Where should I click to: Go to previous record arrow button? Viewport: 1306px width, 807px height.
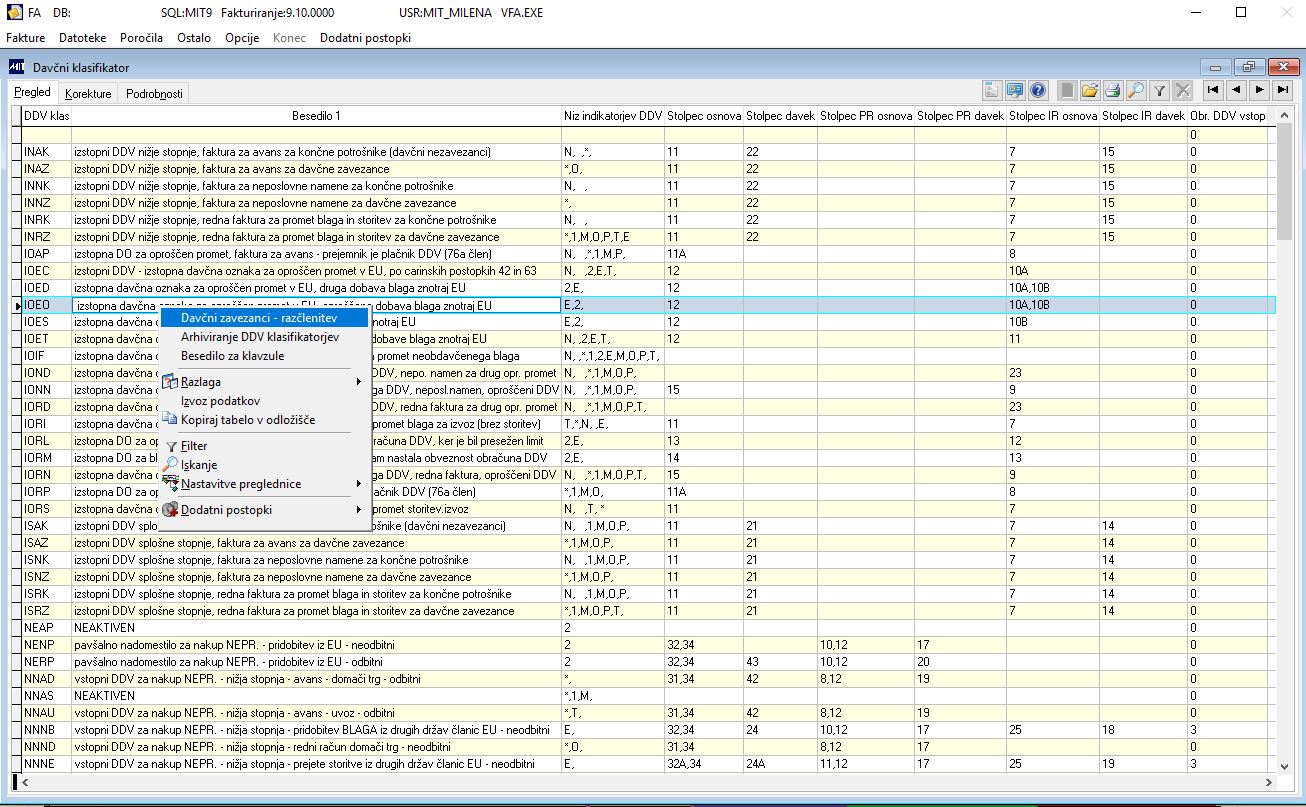[x=1236, y=91]
